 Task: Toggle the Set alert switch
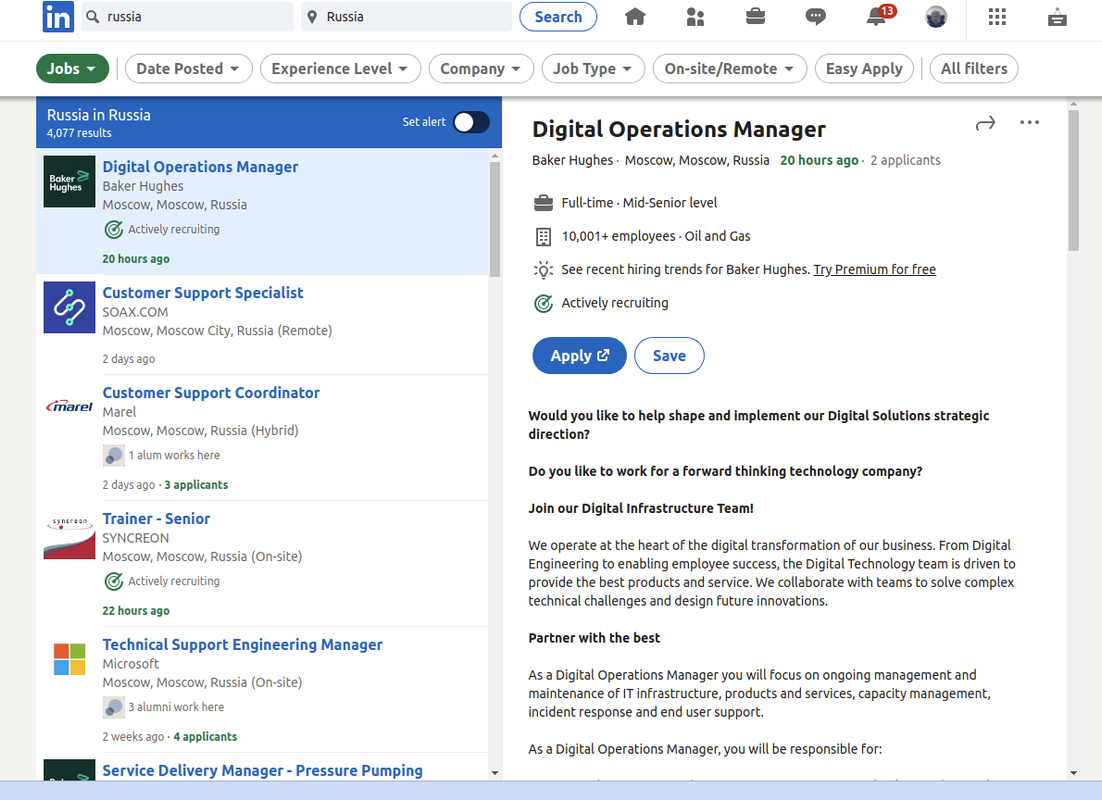pos(471,122)
